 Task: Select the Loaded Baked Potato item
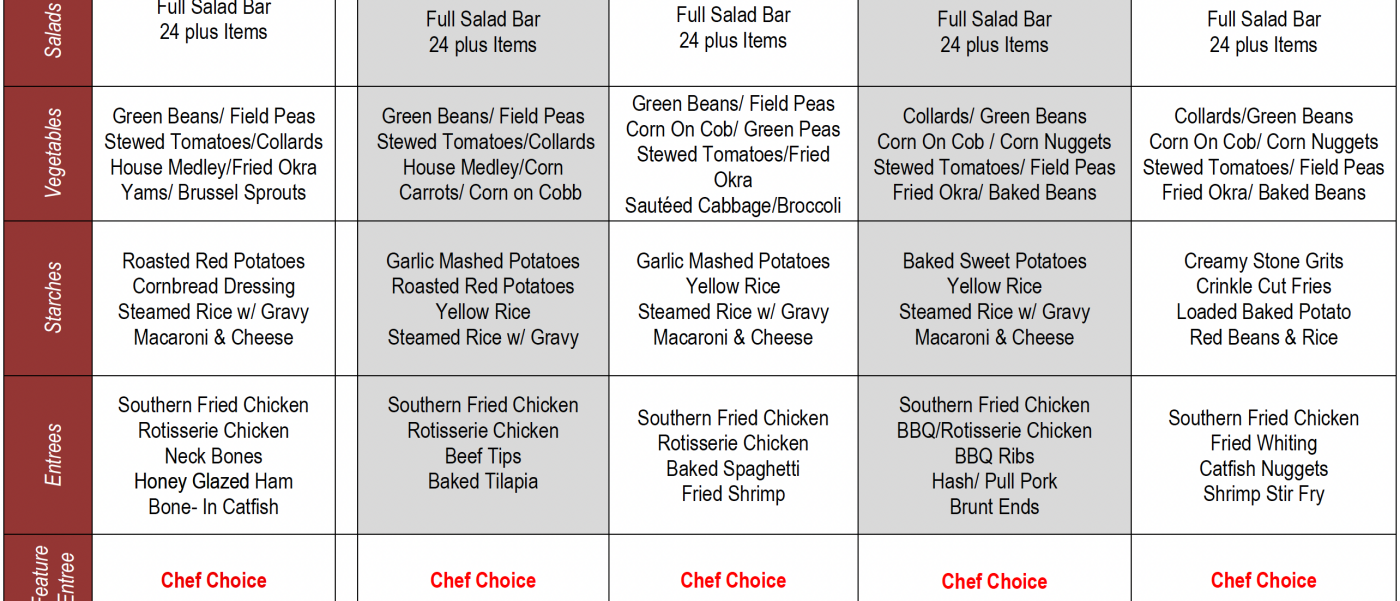[x=1263, y=312]
